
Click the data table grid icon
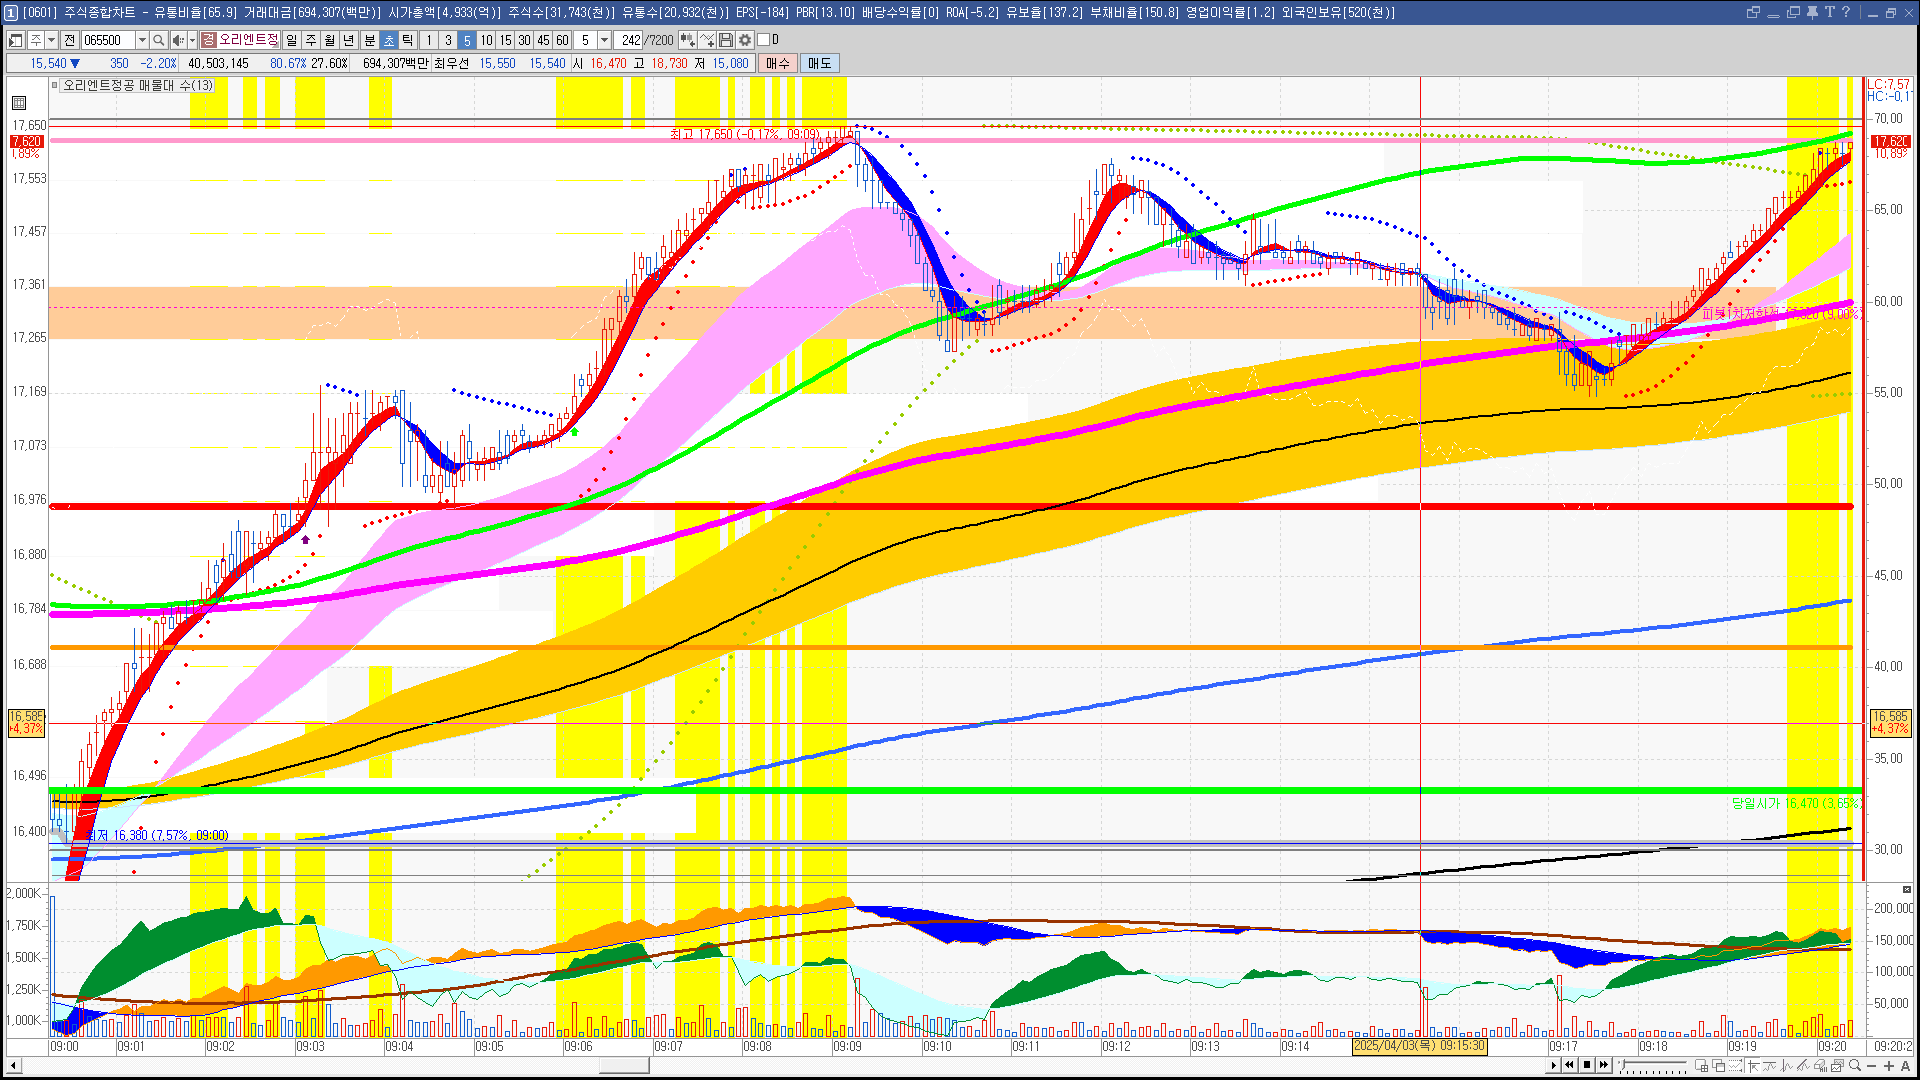tap(19, 103)
